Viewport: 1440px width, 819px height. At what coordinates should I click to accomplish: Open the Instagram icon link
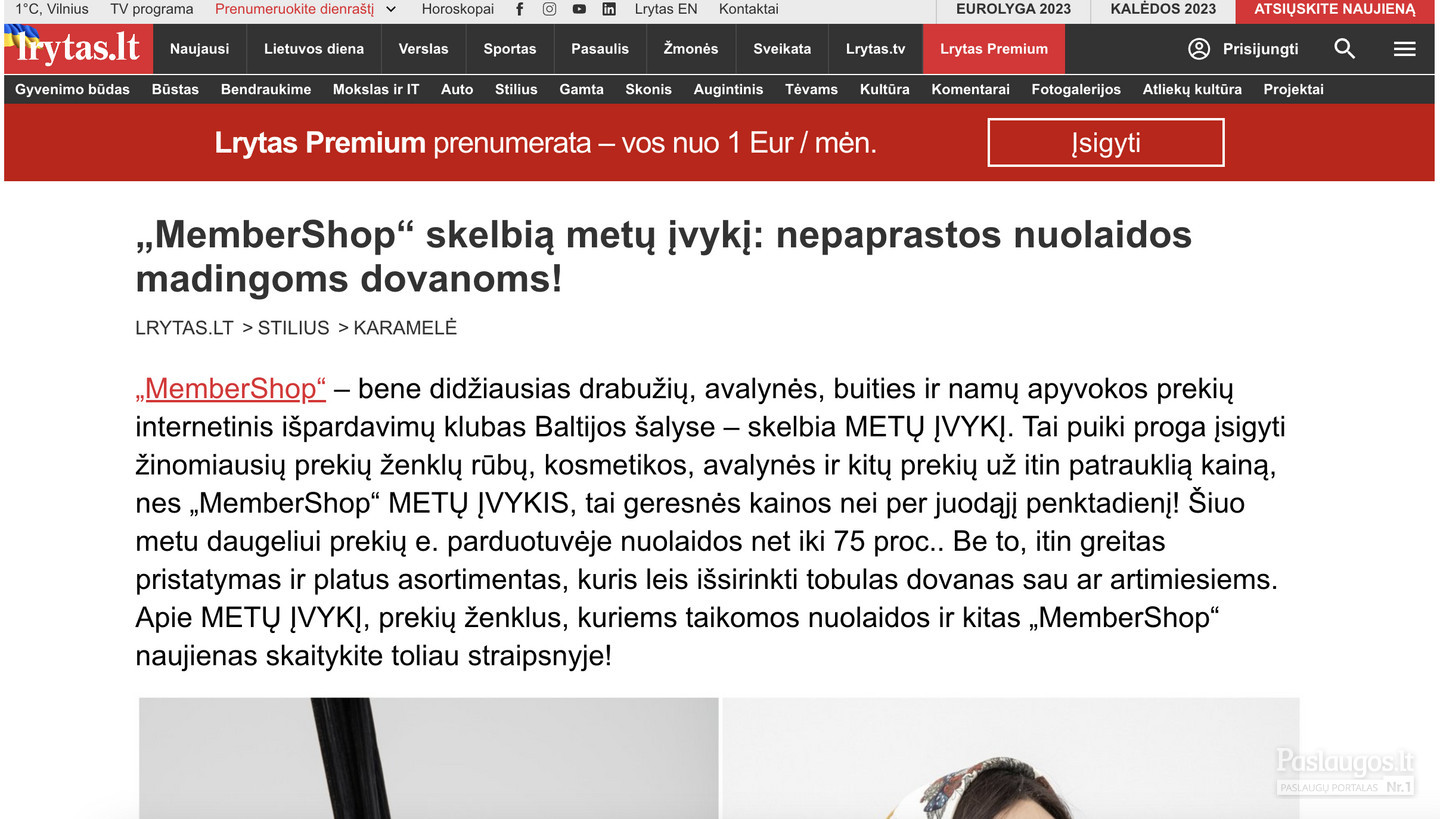[x=549, y=9]
